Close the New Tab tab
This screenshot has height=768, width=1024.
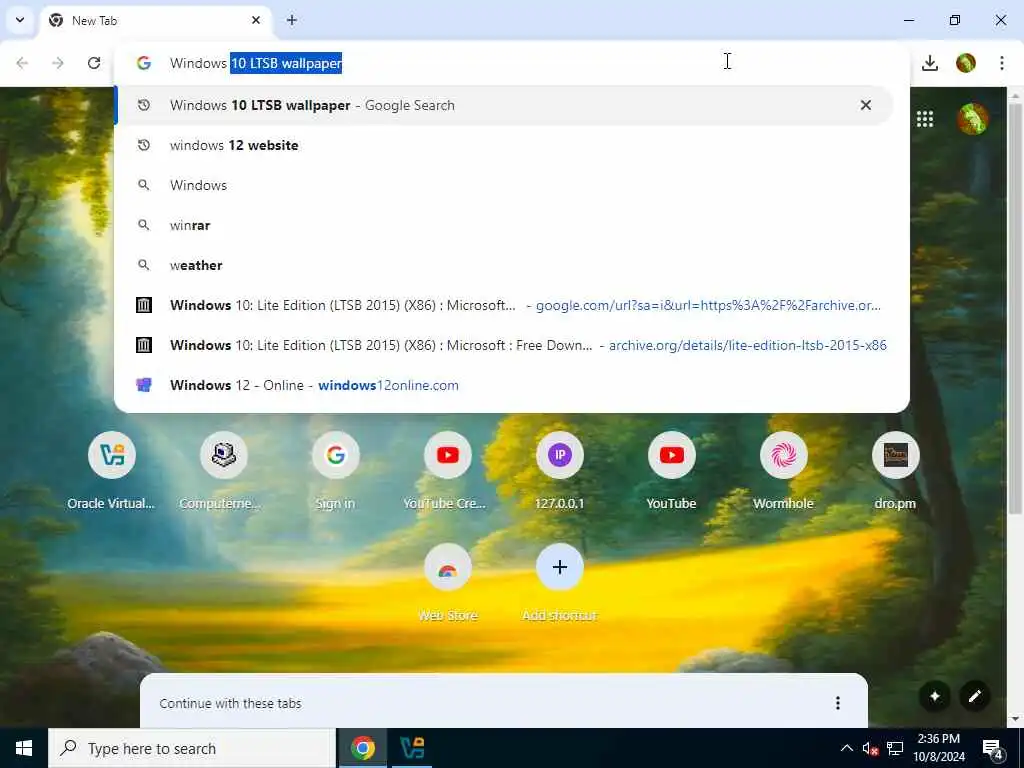point(256,20)
